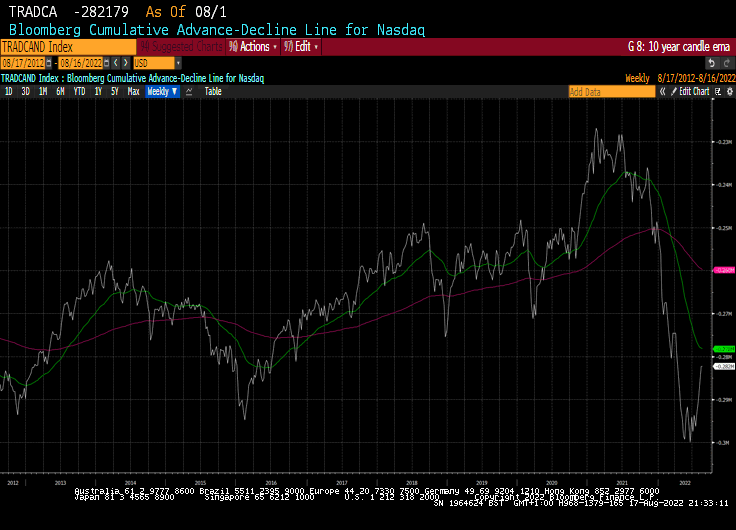736x530 pixels.
Task: Click the Suggested Charts button
Action: [182, 46]
